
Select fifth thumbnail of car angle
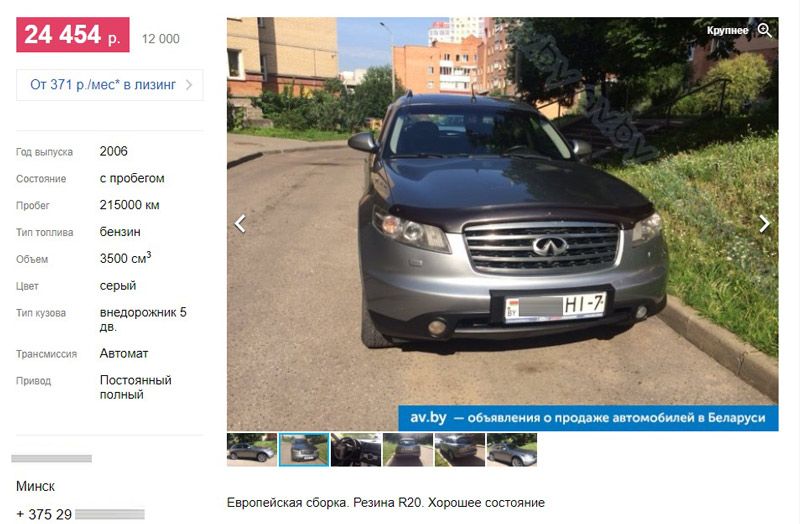(460, 450)
